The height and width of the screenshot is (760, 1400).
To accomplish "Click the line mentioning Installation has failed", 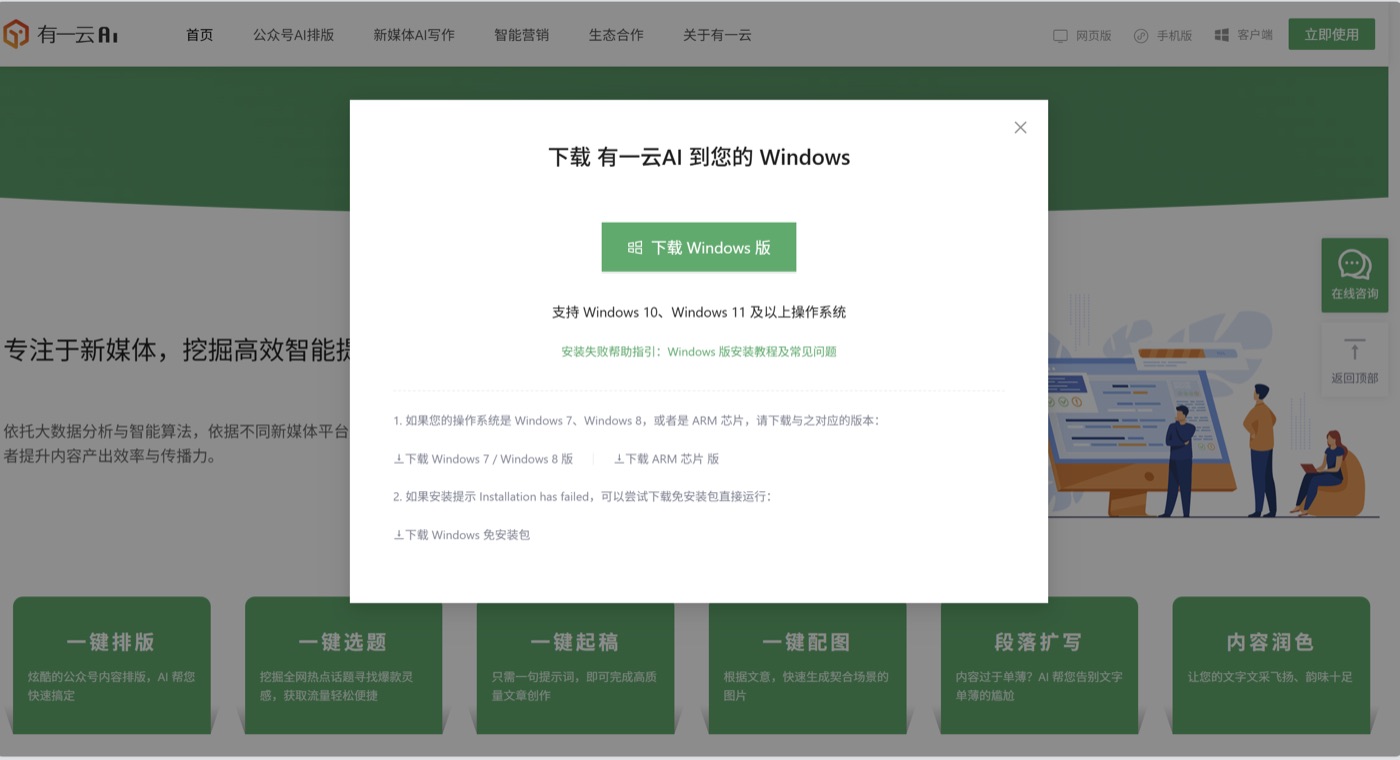I will coord(582,497).
